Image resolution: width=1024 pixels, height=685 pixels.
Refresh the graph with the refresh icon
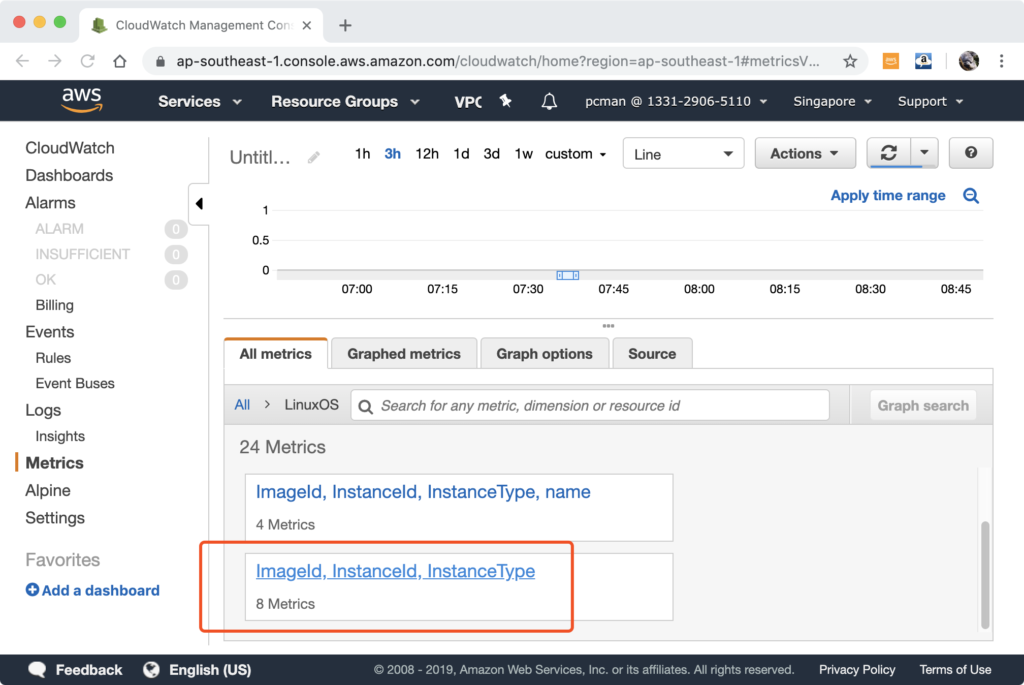(x=888, y=153)
